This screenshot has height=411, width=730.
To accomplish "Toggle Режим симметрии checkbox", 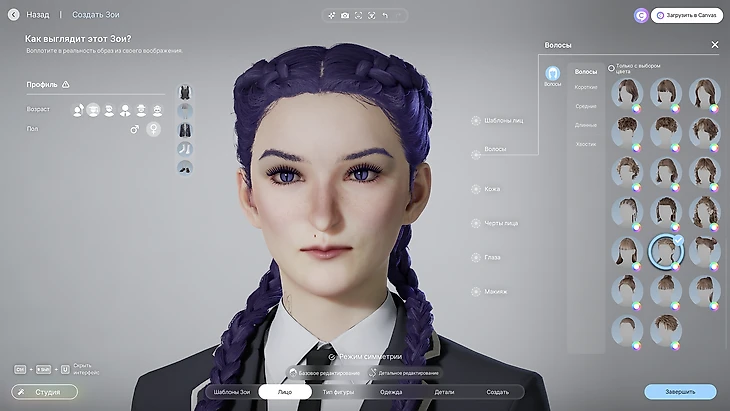I will pos(331,357).
